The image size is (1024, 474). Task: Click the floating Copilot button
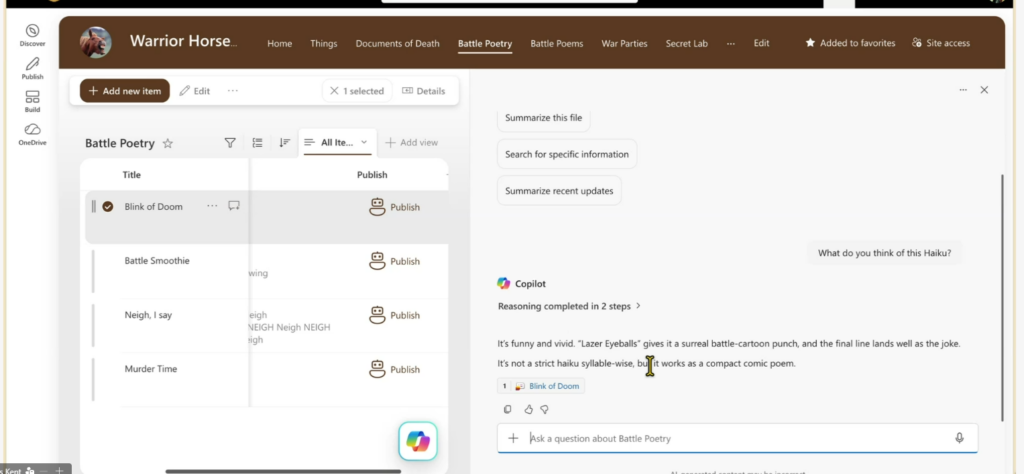pos(418,441)
